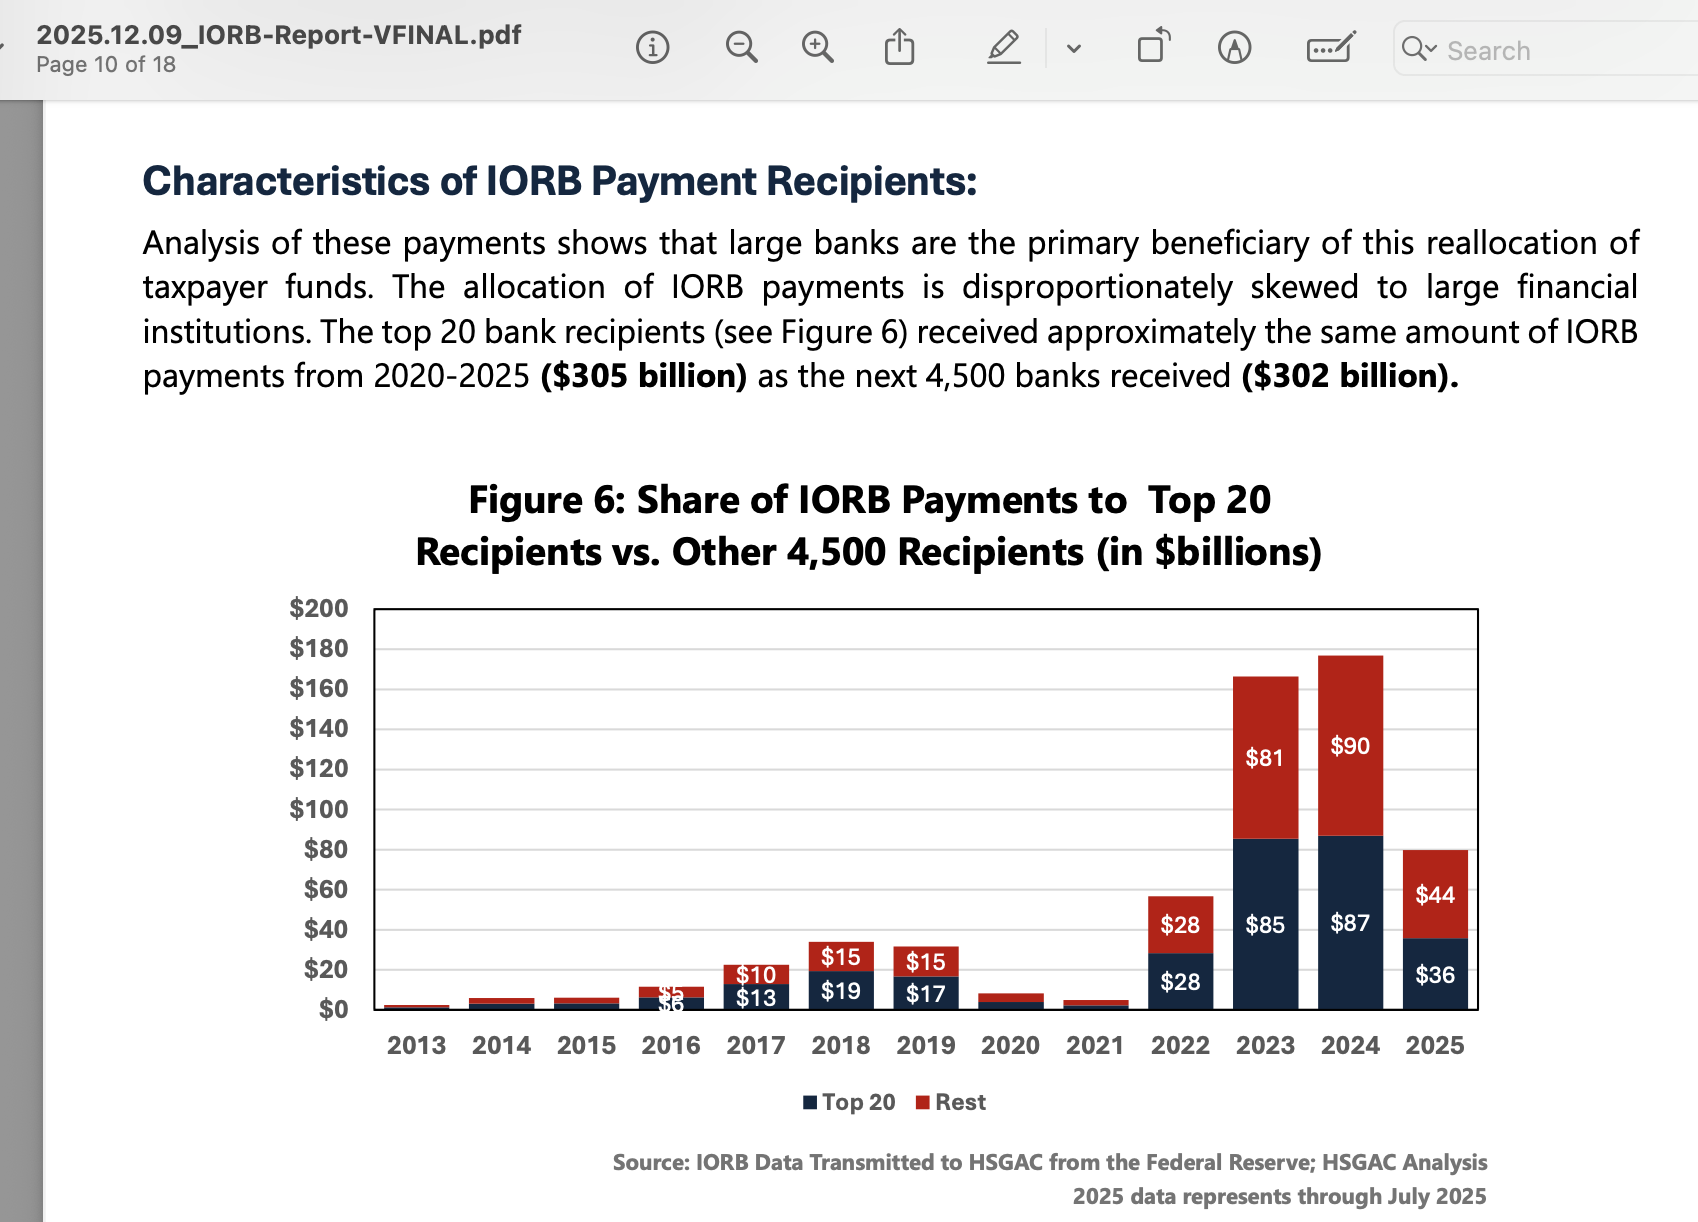Image resolution: width=1698 pixels, height=1222 pixels.
Task: Click the 'Characteristics of IORB Payment Recipients' heading
Action: (560, 181)
